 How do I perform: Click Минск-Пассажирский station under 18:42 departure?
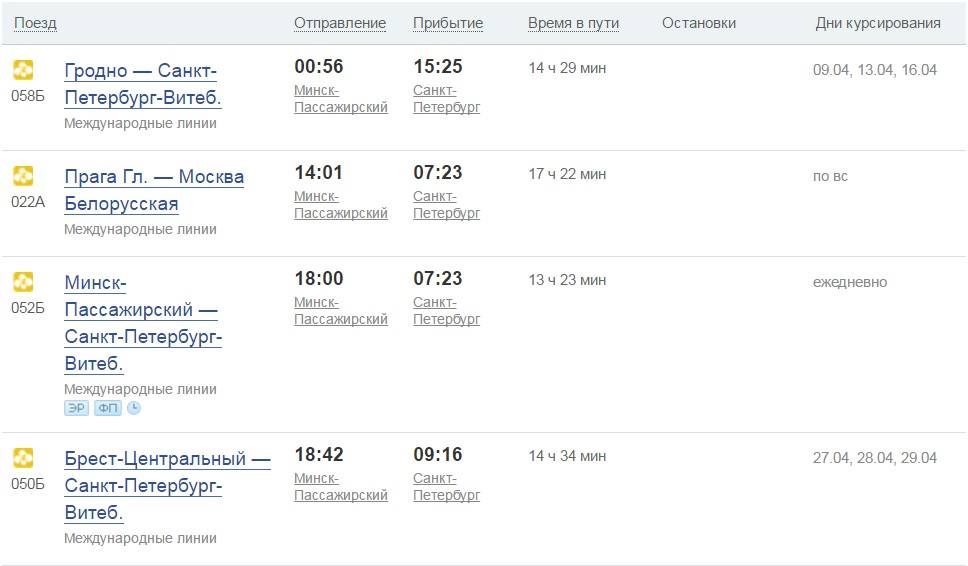click(x=341, y=487)
